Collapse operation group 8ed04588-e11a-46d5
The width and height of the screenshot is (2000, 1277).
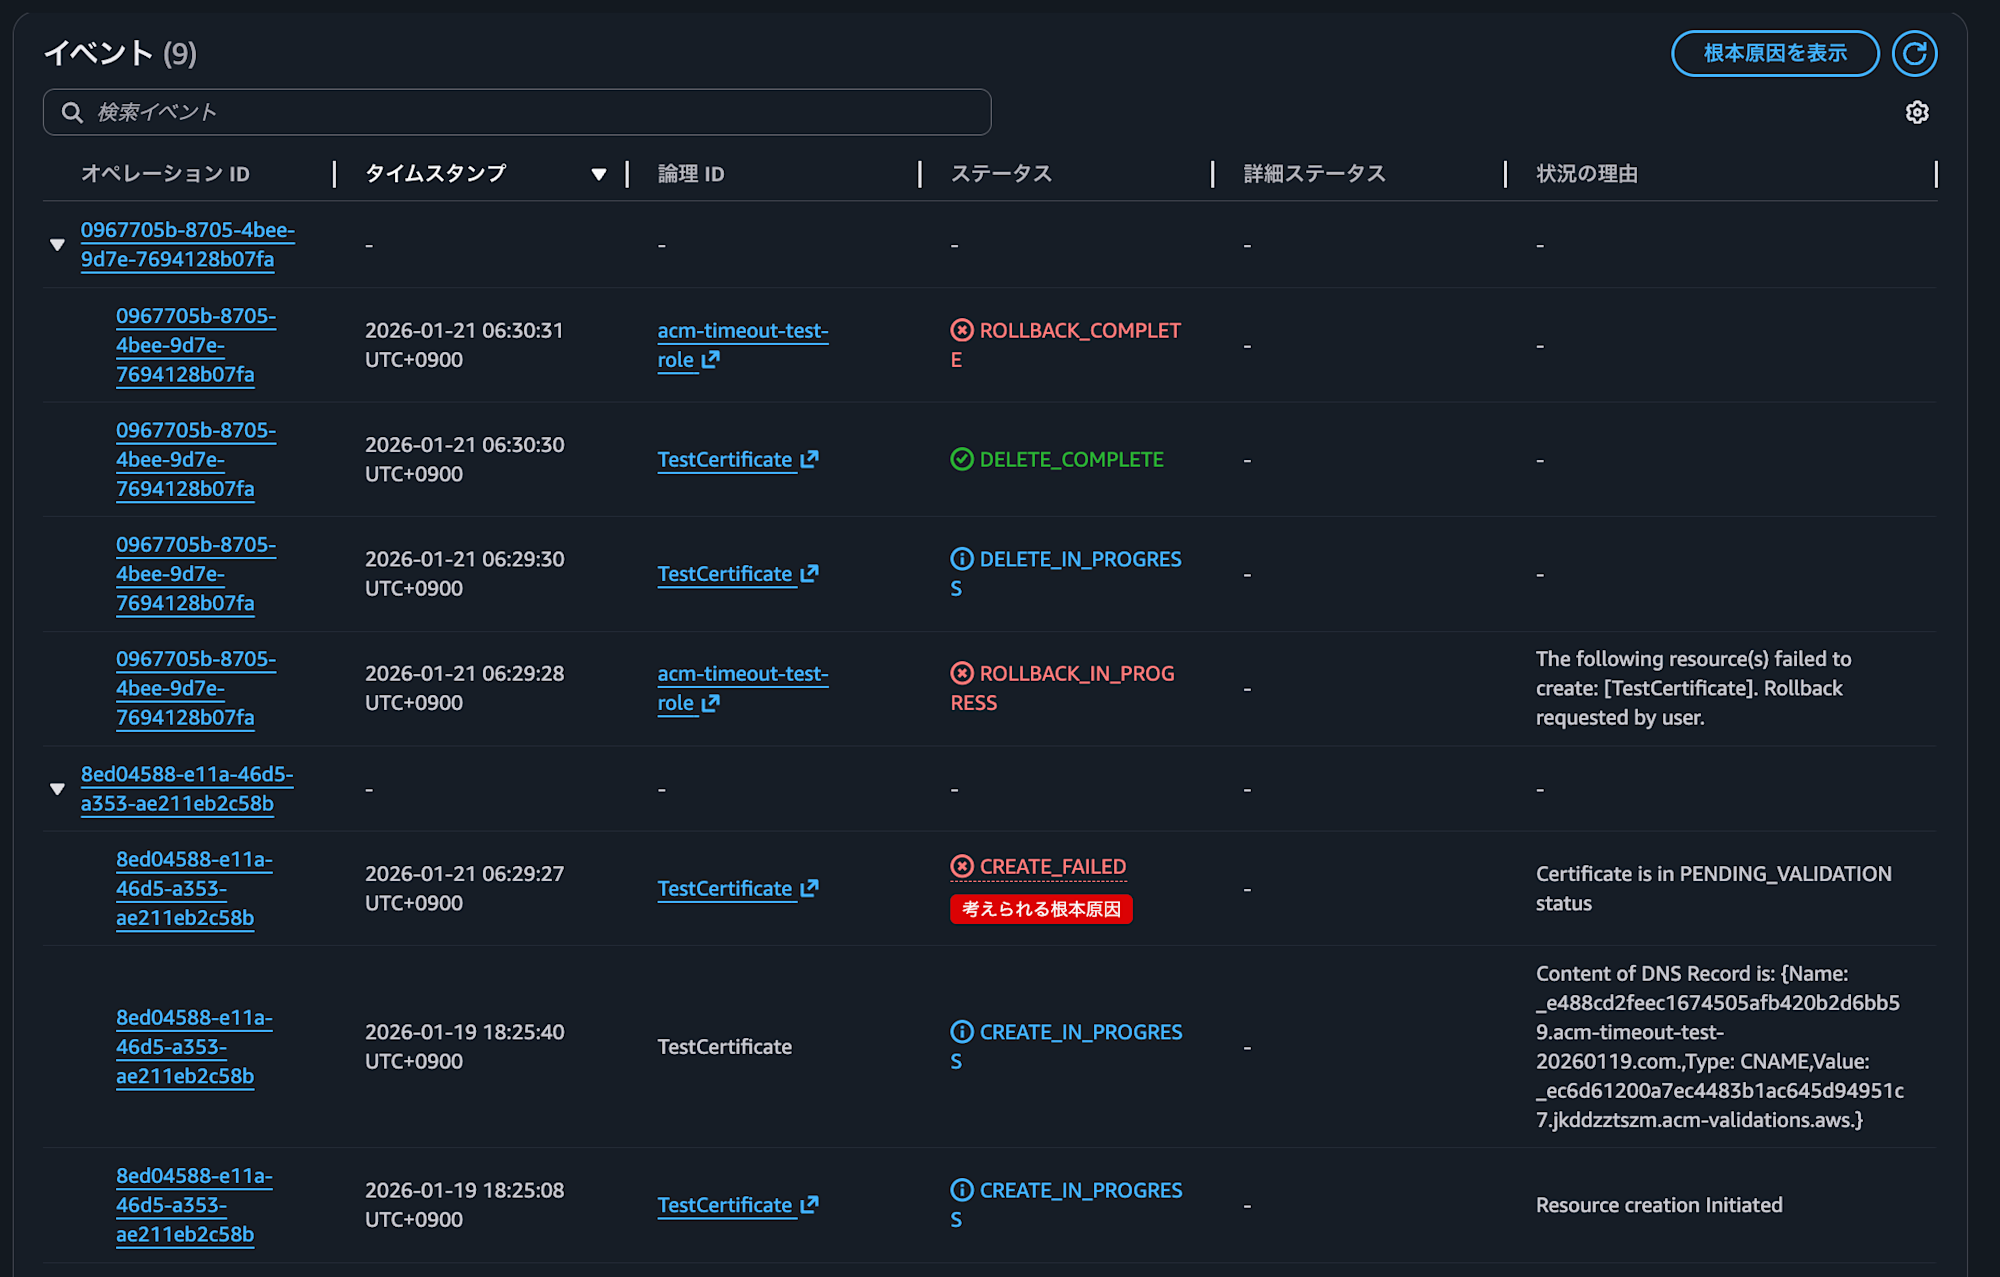tap(57, 789)
